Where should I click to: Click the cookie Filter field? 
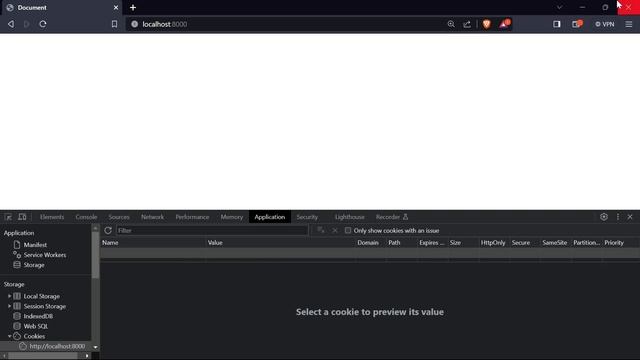click(212, 230)
